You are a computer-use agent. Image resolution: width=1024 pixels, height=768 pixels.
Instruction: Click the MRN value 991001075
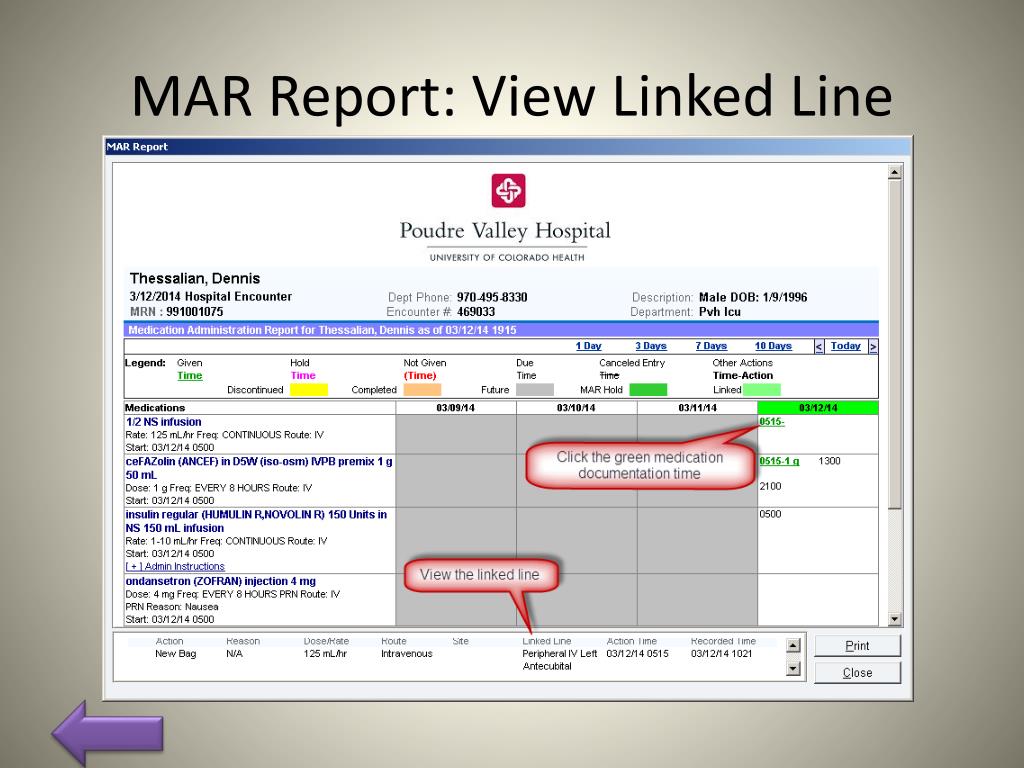(195, 312)
